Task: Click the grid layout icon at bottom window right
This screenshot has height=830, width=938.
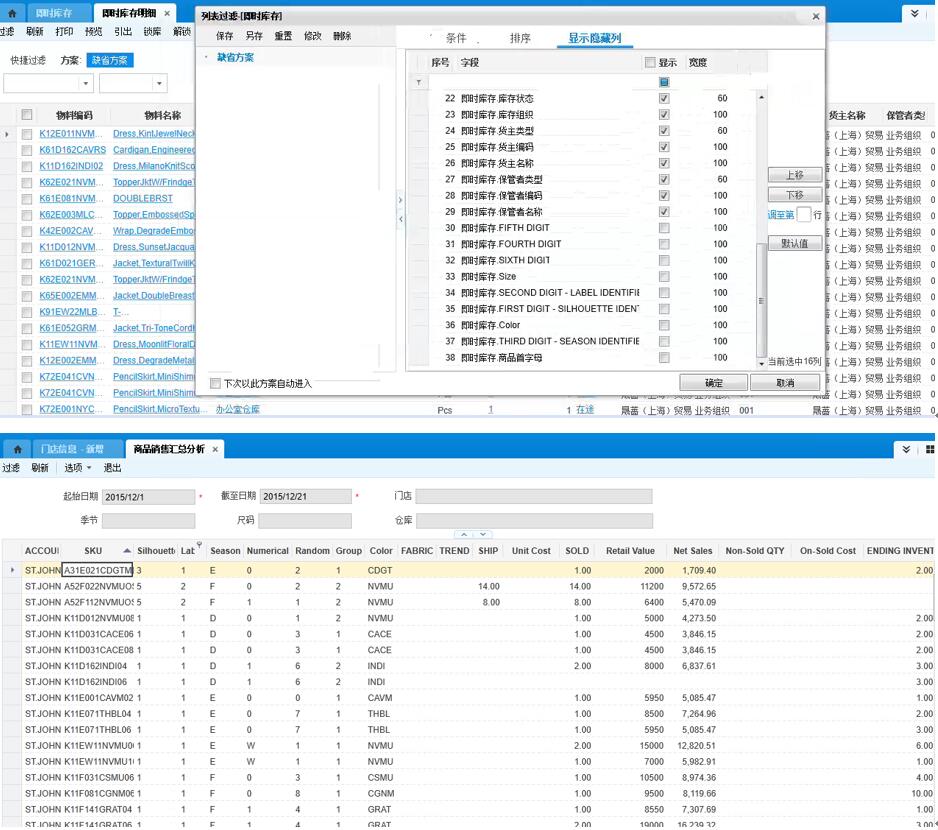Action: coord(930,449)
